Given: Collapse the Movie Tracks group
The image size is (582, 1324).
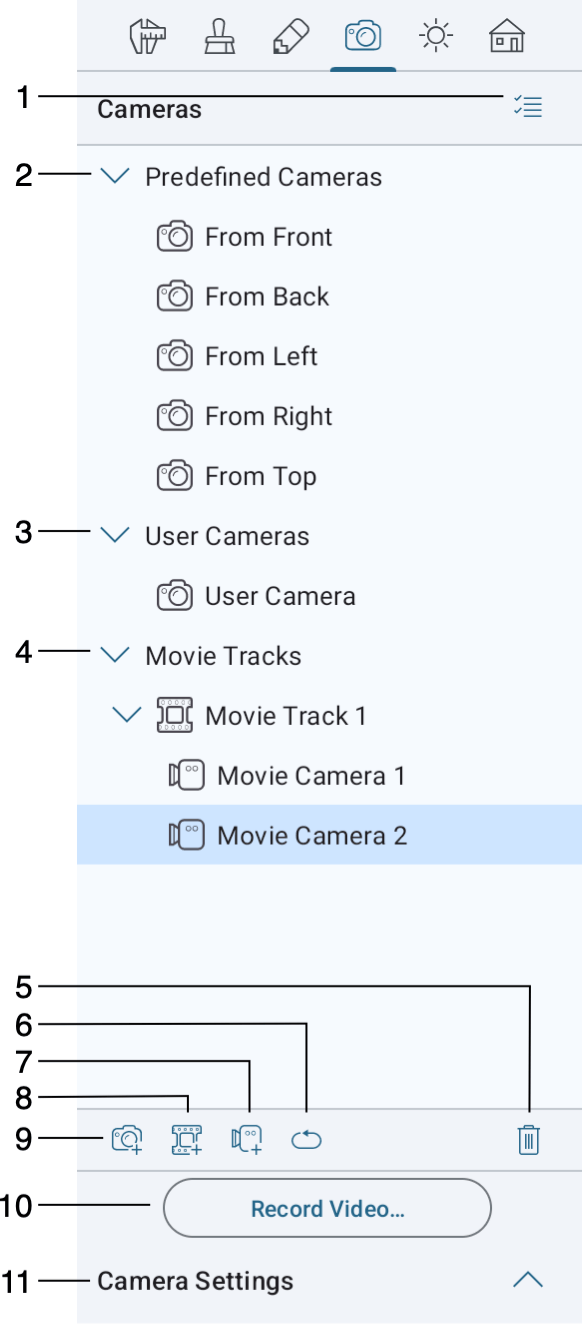Looking at the screenshot, I should click(116, 655).
